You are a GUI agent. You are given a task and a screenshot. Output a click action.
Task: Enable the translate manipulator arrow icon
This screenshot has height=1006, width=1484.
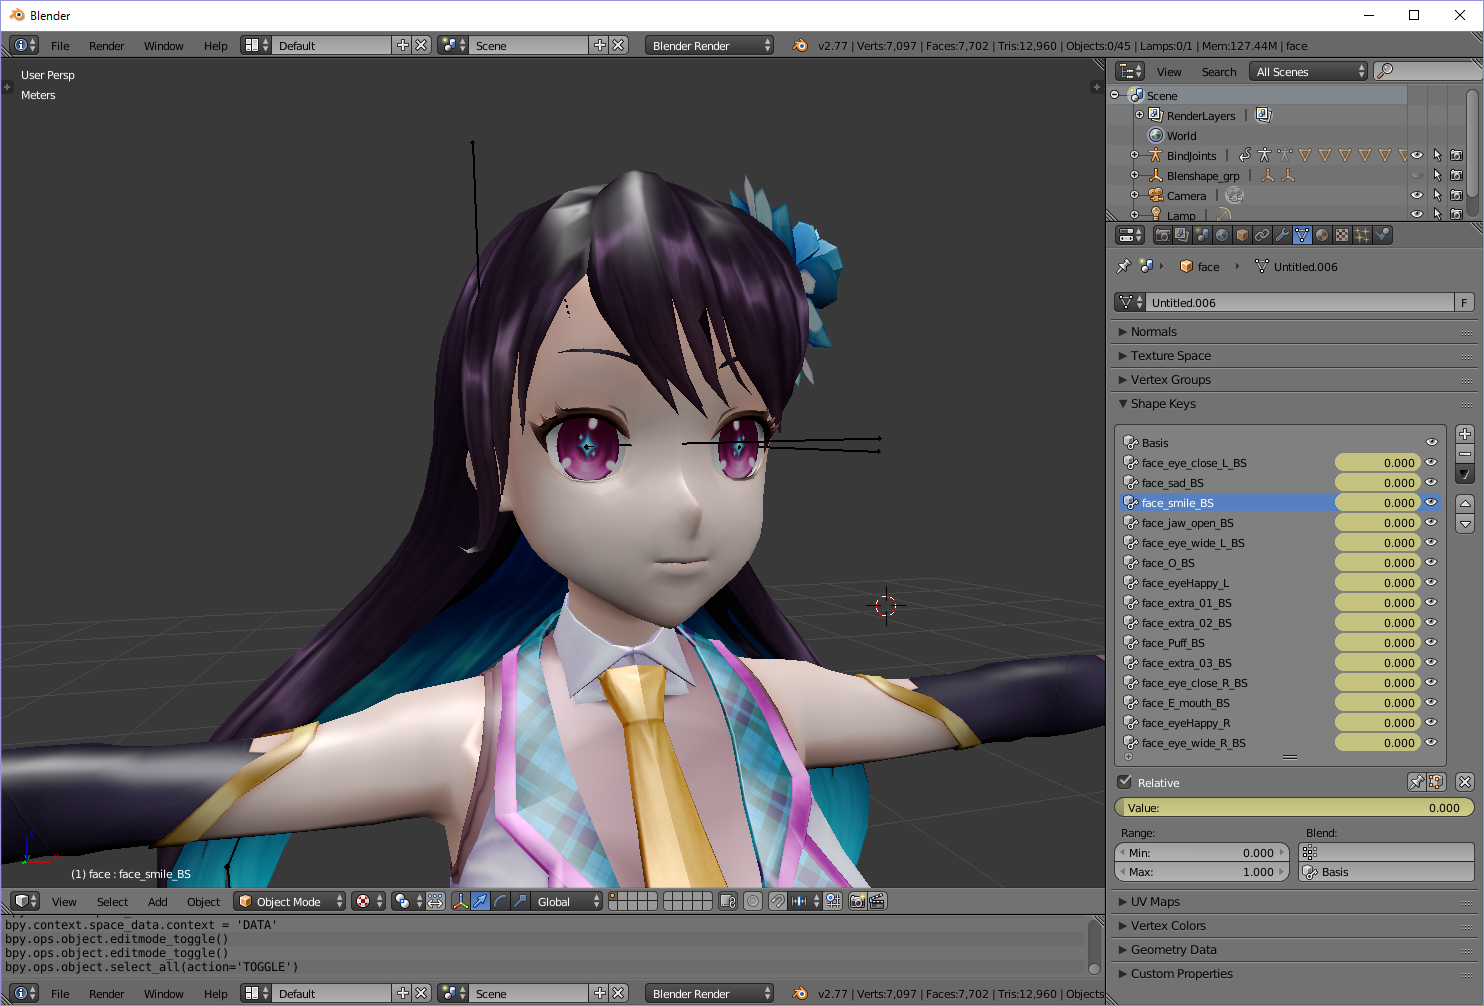point(480,901)
